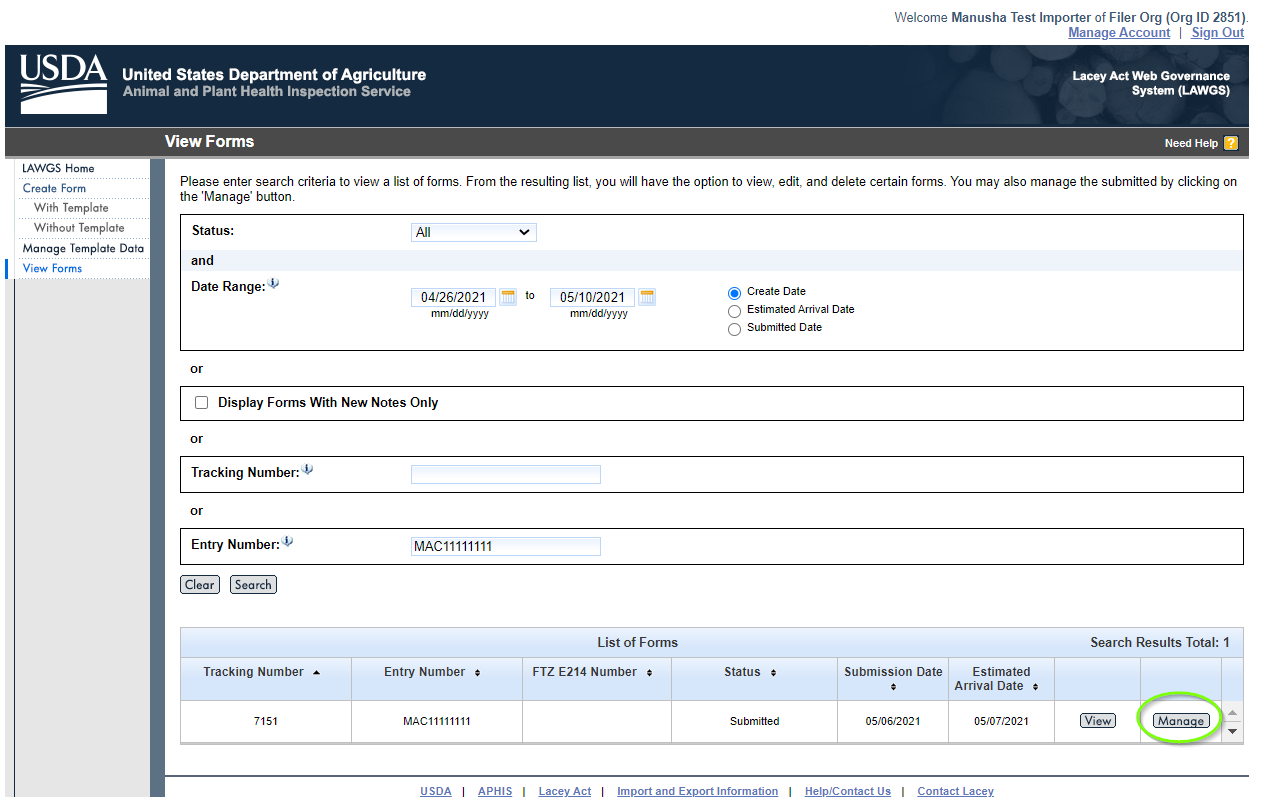Select the Submitted Date radio option
The image size is (1278, 810).
pyautogui.click(x=734, y=329)
